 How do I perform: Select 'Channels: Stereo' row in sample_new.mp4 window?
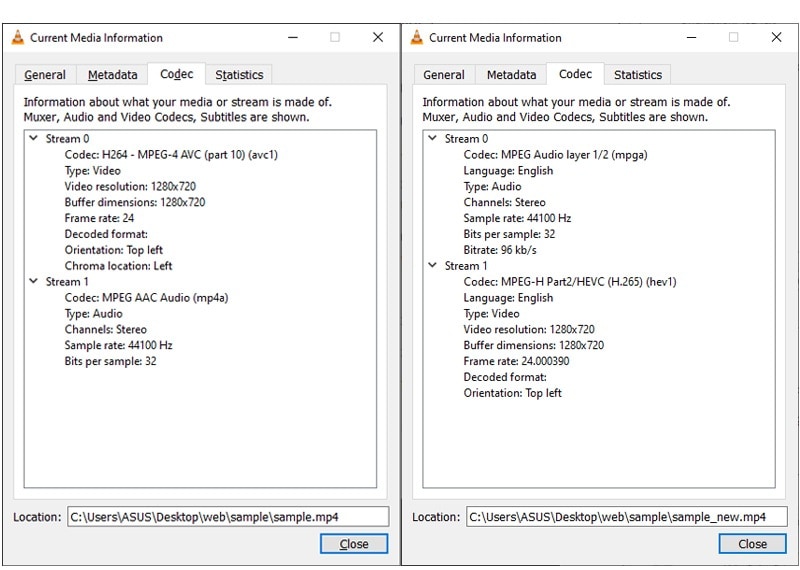[504, 202]
